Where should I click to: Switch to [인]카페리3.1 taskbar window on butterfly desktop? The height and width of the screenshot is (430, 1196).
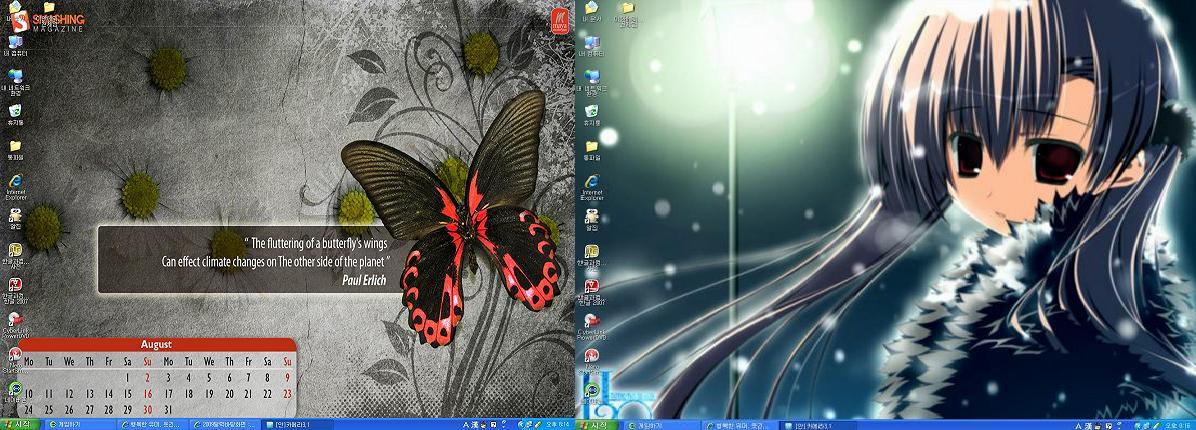coord(297,425)
